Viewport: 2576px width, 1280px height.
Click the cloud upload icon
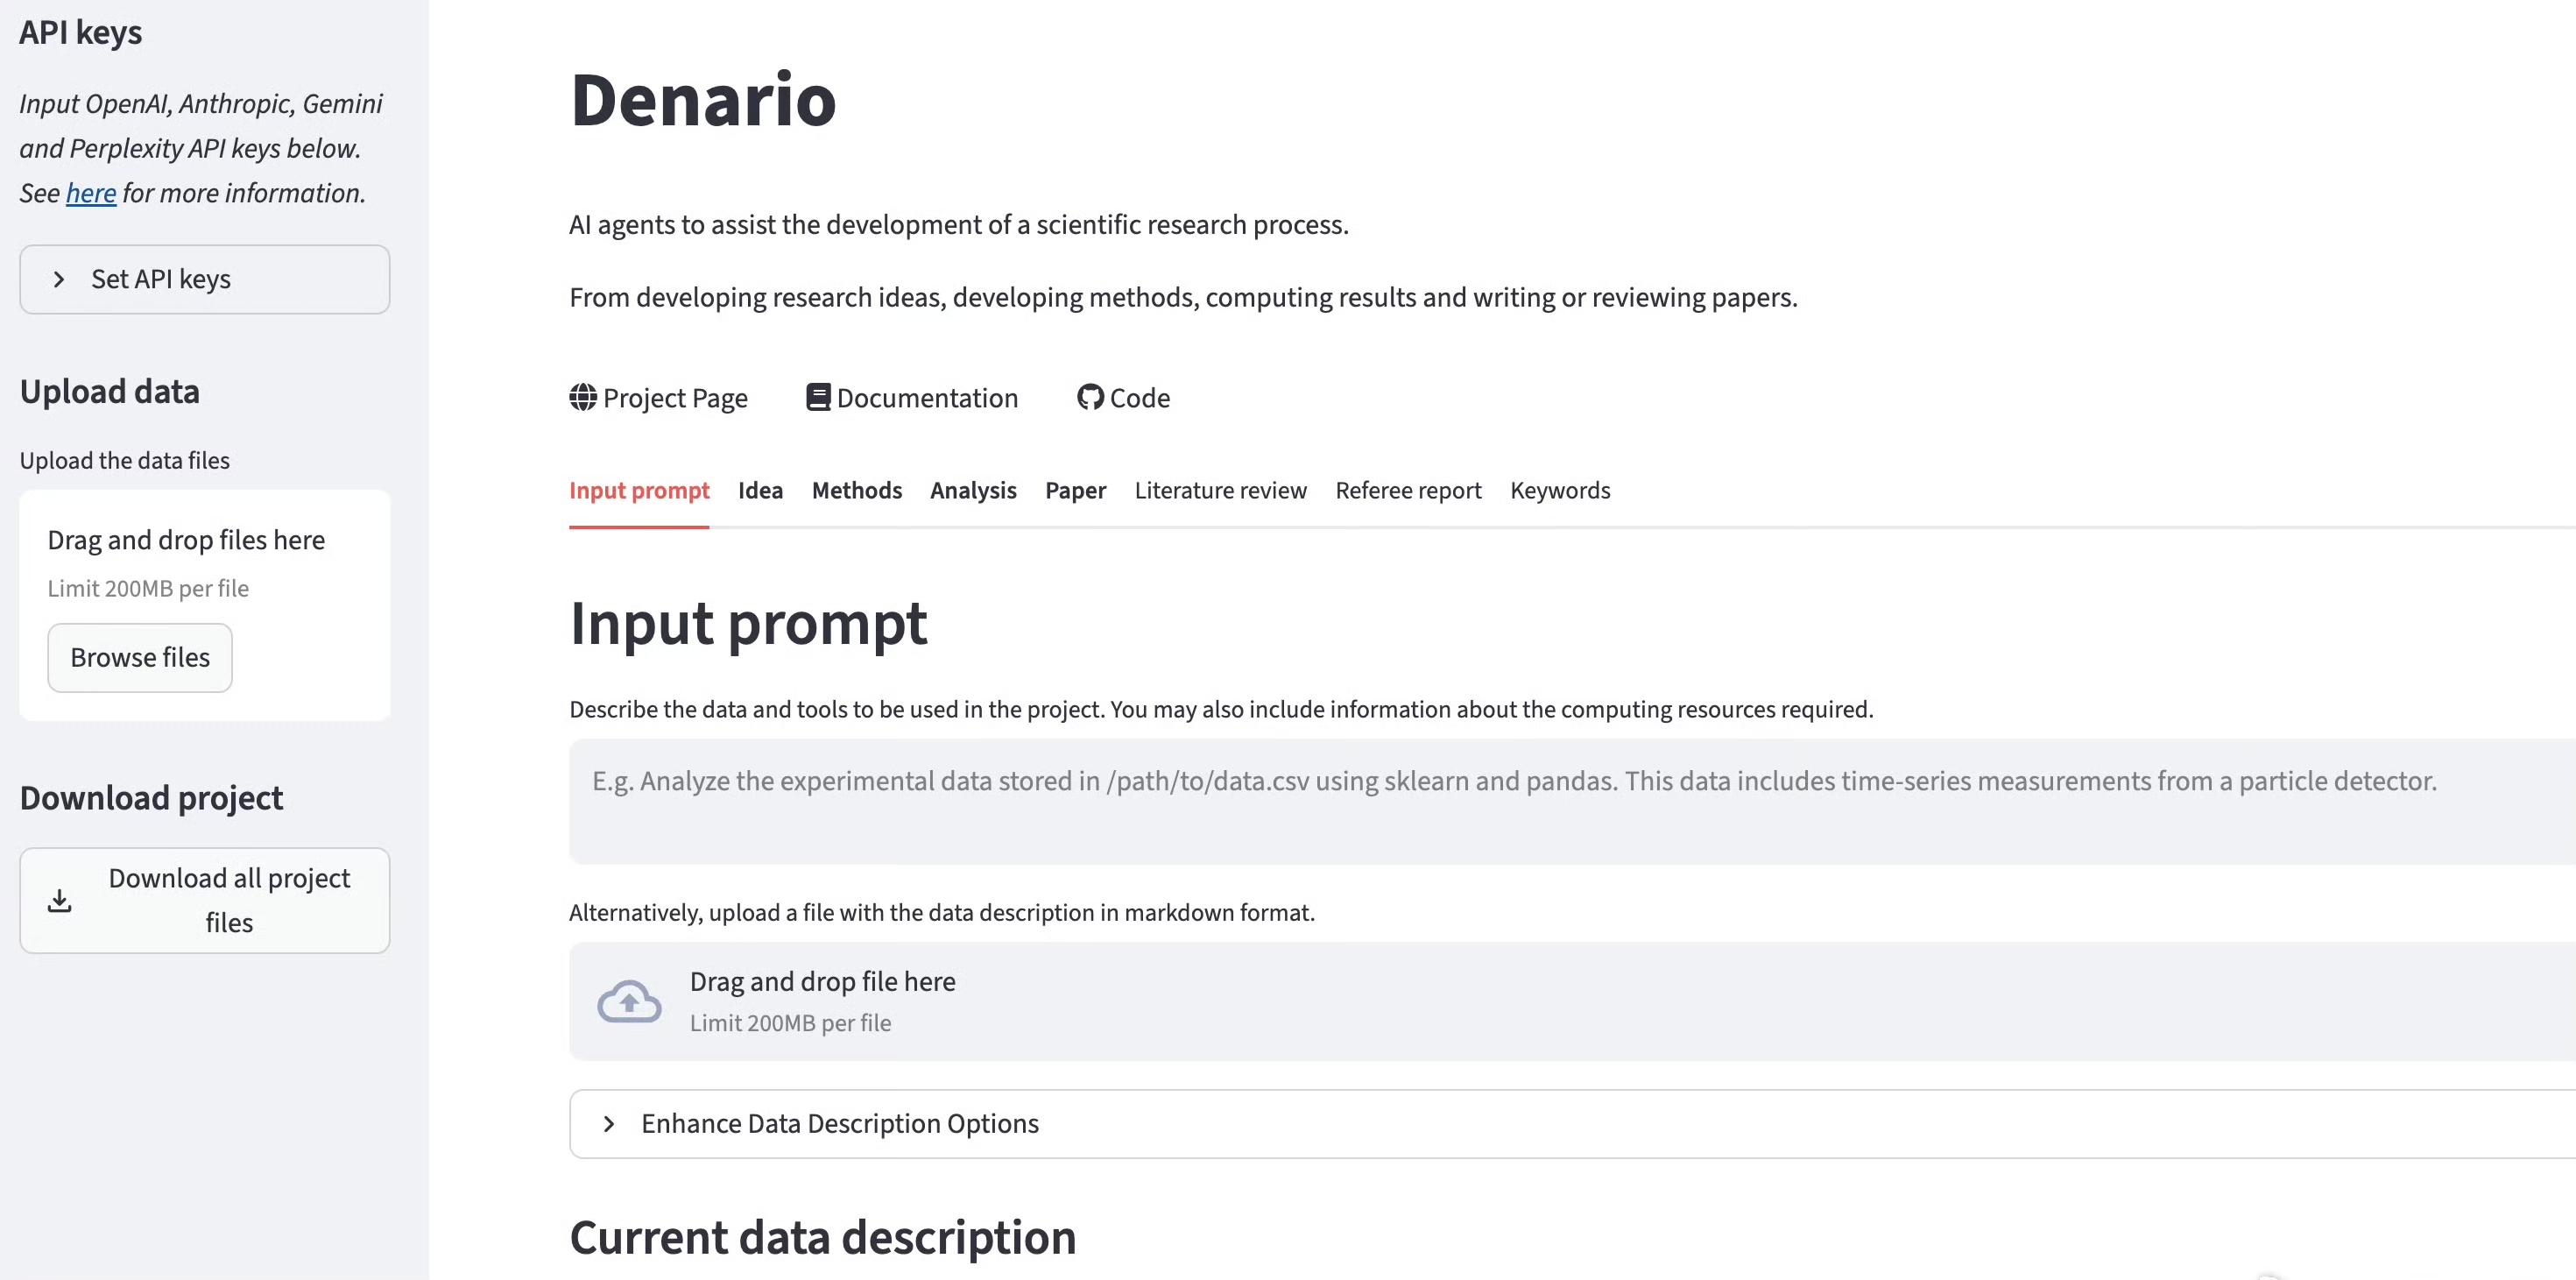(629, 1001)
